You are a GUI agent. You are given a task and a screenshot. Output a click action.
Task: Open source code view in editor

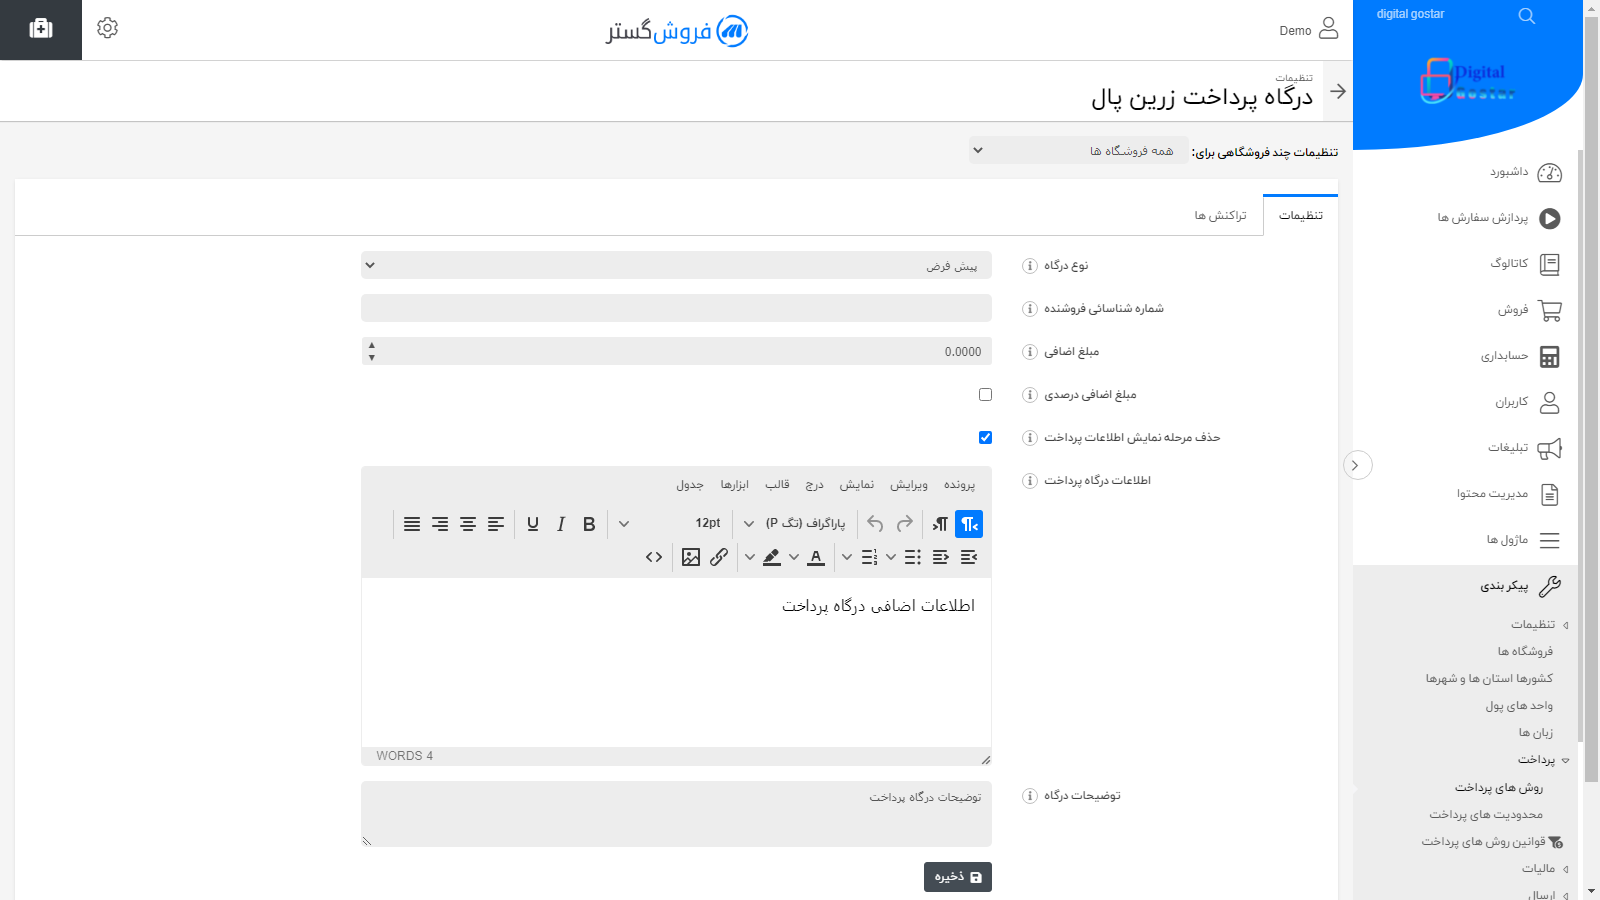click(654, 557)
